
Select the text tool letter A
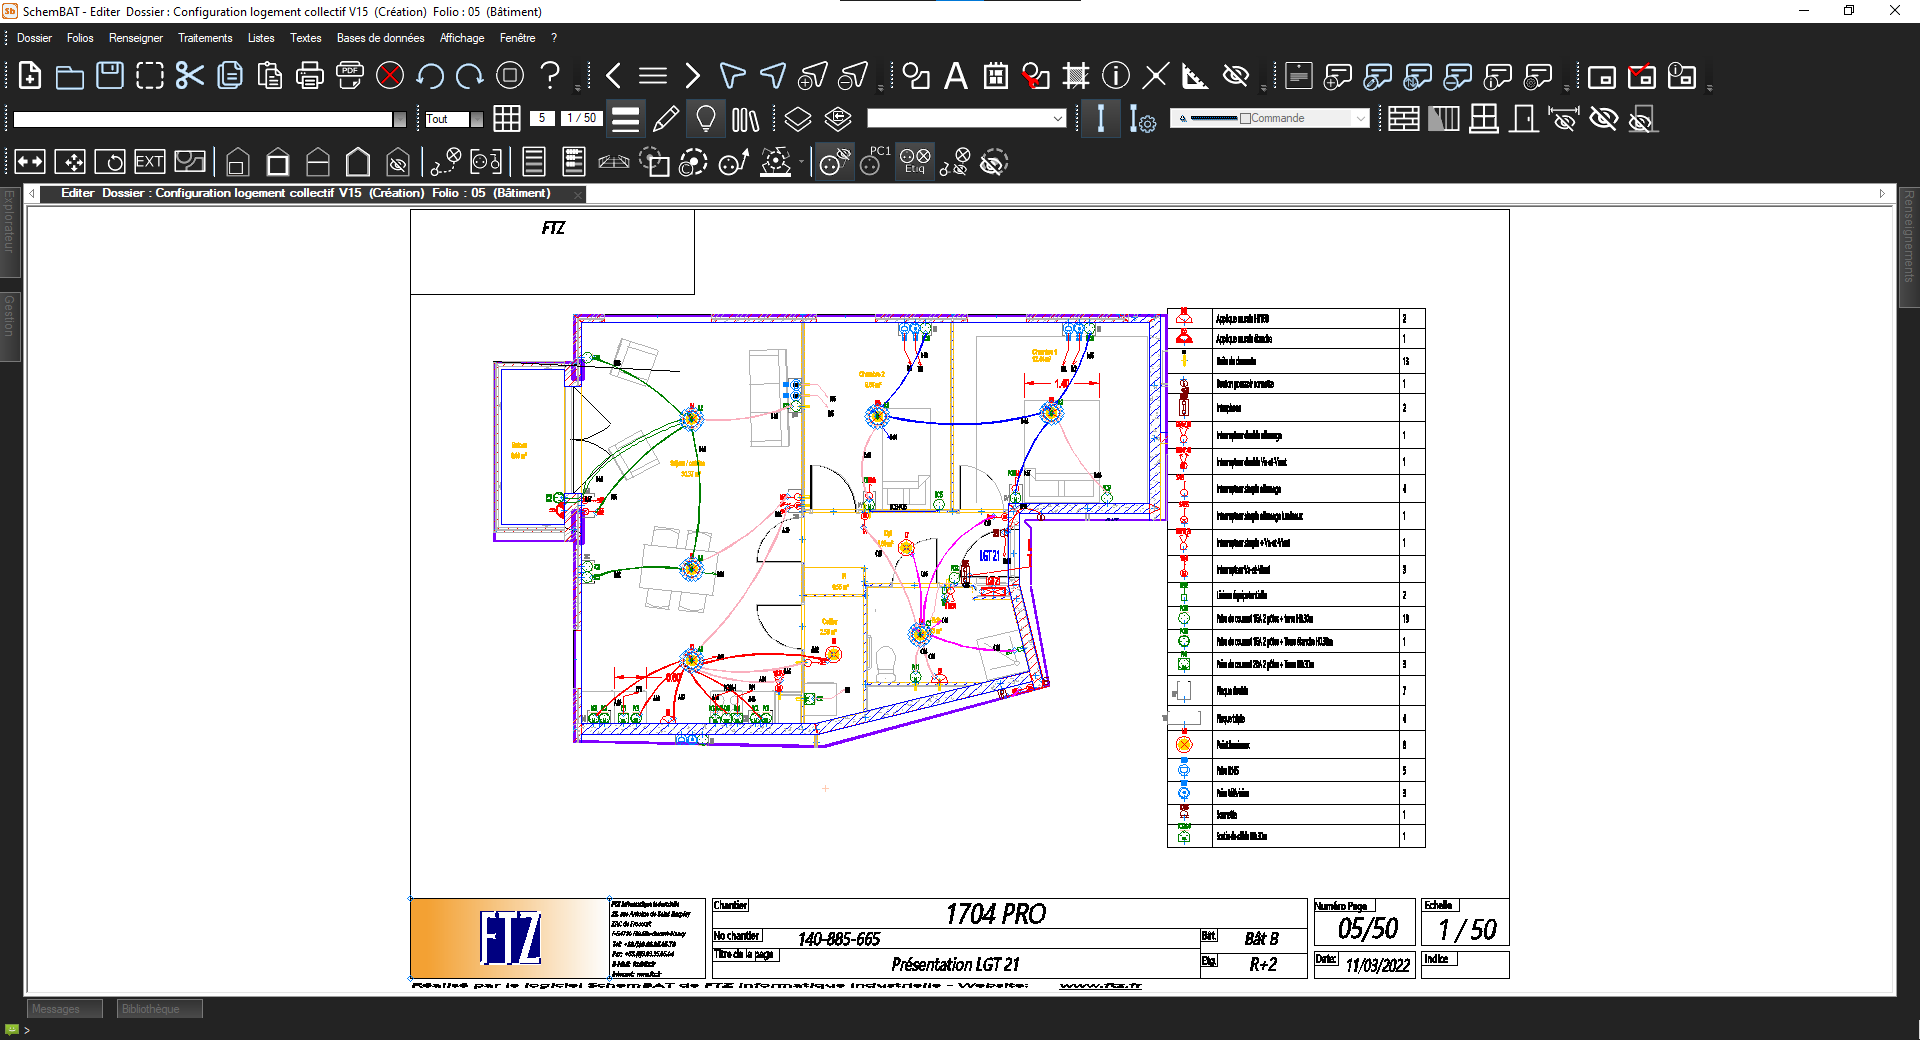click(x=956, y=76)
